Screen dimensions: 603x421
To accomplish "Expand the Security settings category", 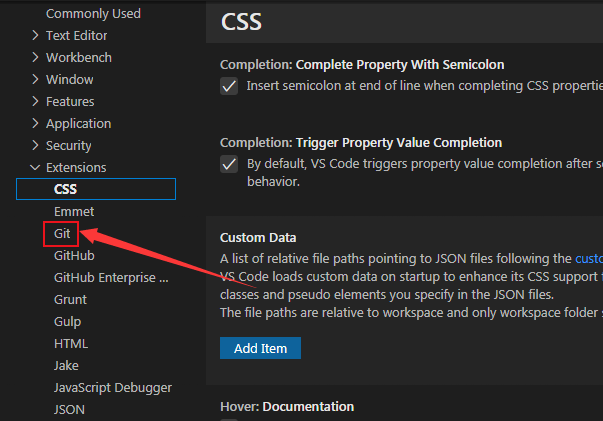I will (68, 146).
